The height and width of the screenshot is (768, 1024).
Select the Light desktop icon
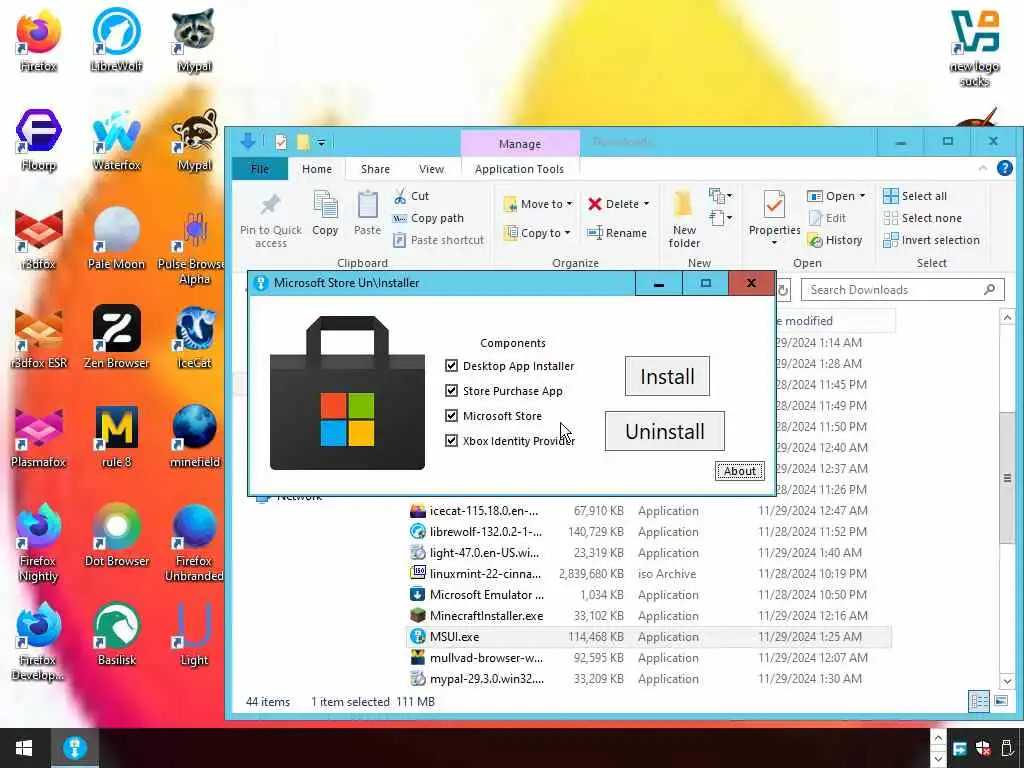click(194, 634)
